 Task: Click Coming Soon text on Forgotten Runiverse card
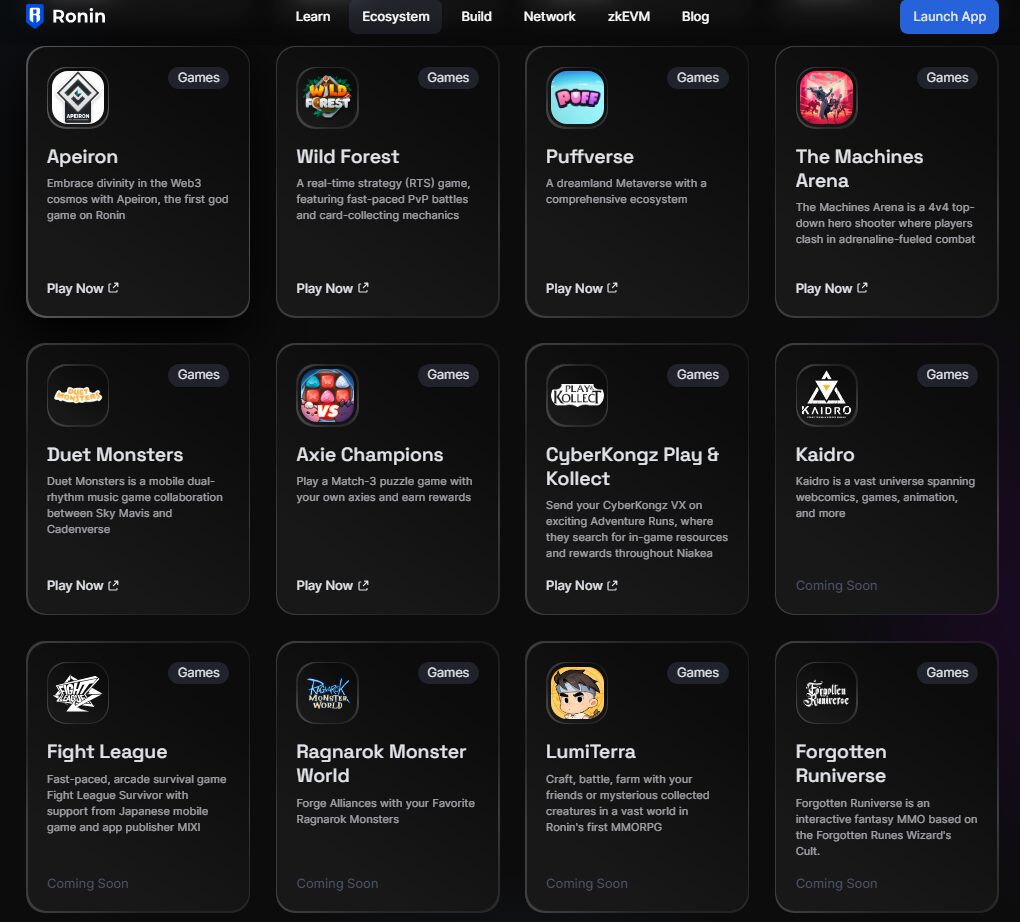pyautogui.click(x=836, y=884)
